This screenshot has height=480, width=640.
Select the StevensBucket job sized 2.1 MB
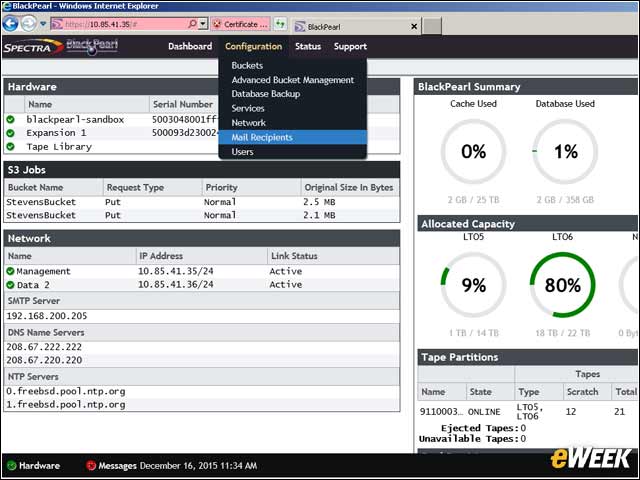pos(202,215)
